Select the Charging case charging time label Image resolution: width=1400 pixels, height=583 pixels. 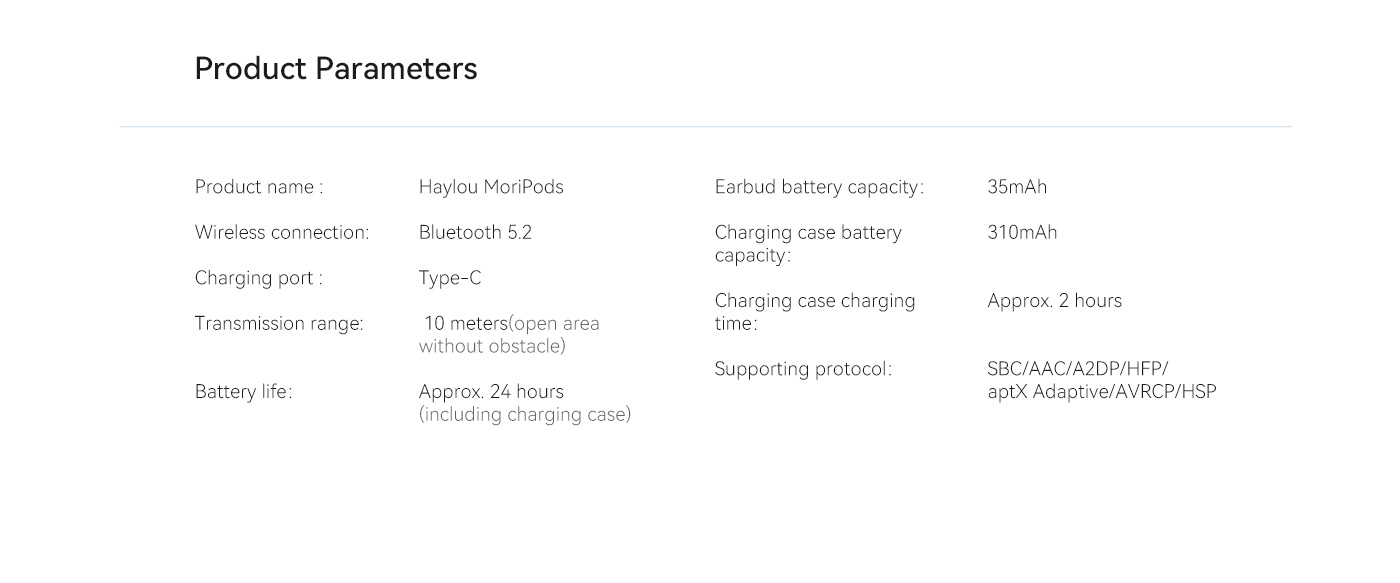[815, 312]
